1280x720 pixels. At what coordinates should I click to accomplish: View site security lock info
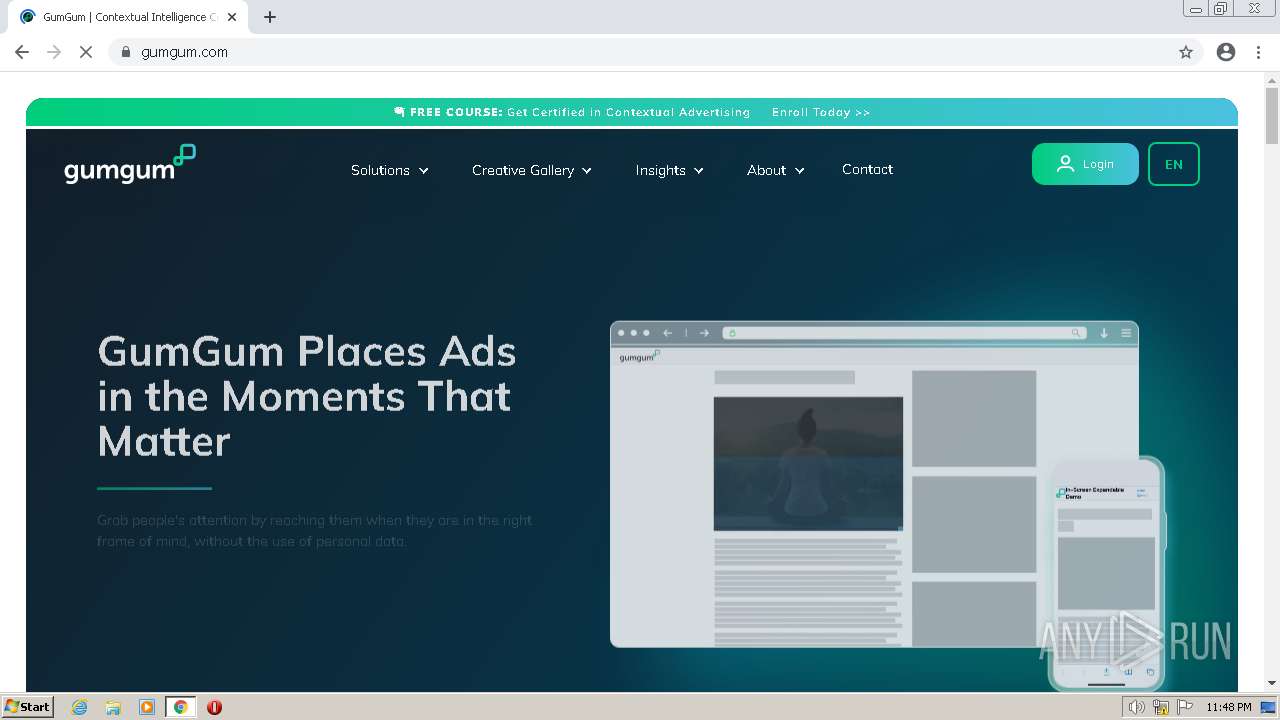click(126, 52)
